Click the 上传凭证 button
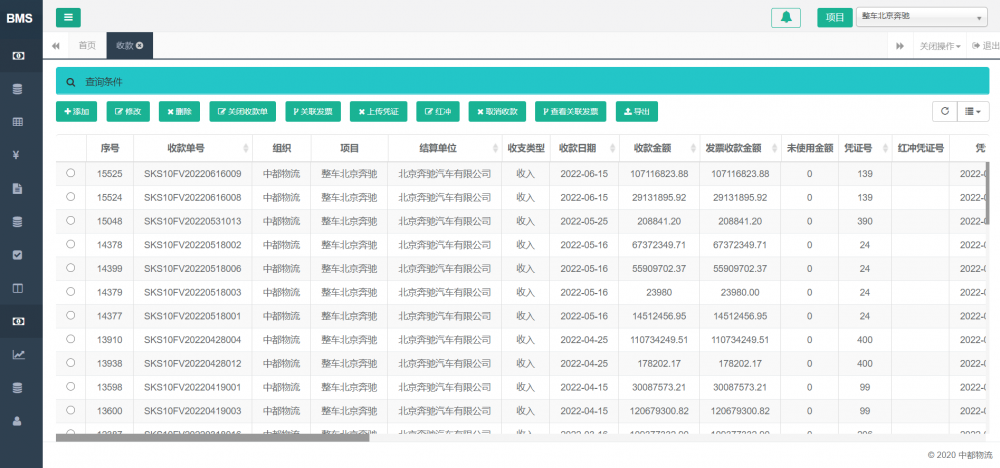The width and height of the screenshot is (1000, 468). coord(379,112)
